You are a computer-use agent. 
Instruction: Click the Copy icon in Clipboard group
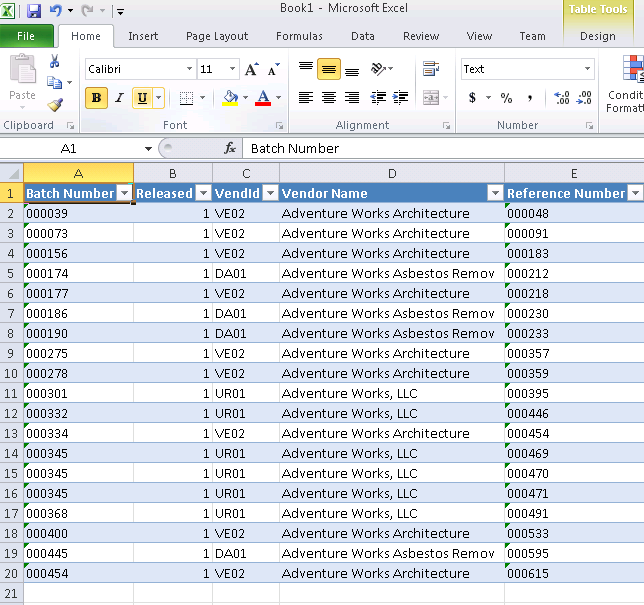tap(54, 83)
